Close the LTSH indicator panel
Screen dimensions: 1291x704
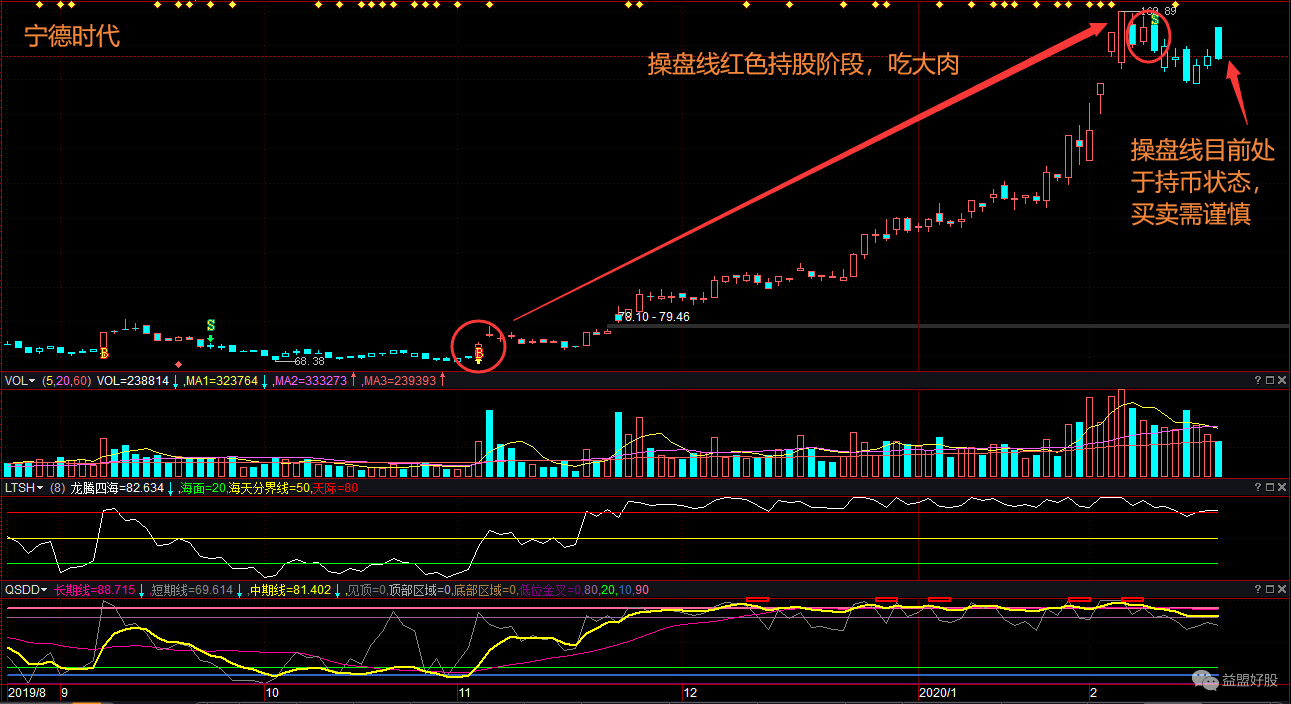1282,487
